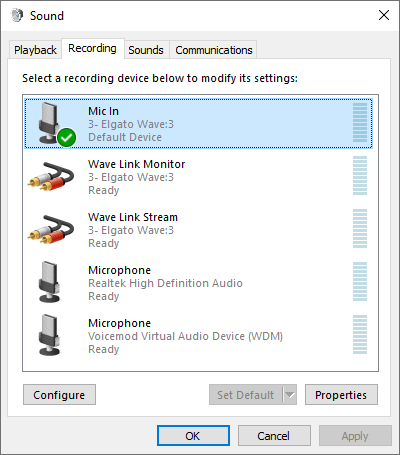The width and height of the screenshot is (400, 455).
Task: Select the Recording tab
Action: point(92,49)
